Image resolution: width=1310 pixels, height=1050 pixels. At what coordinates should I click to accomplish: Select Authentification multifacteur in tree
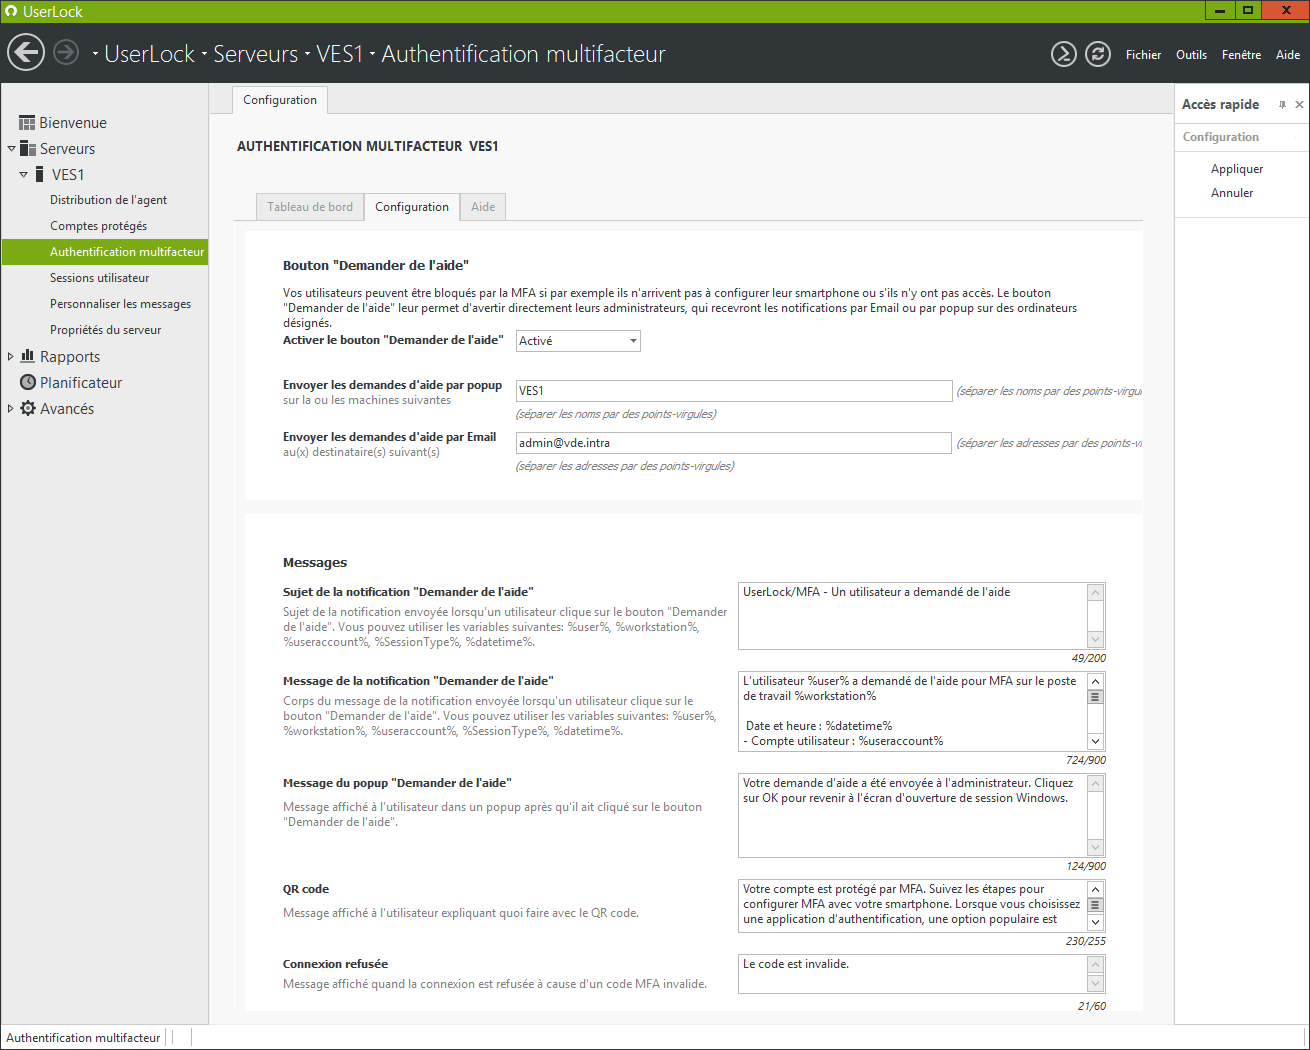[105, 252]
